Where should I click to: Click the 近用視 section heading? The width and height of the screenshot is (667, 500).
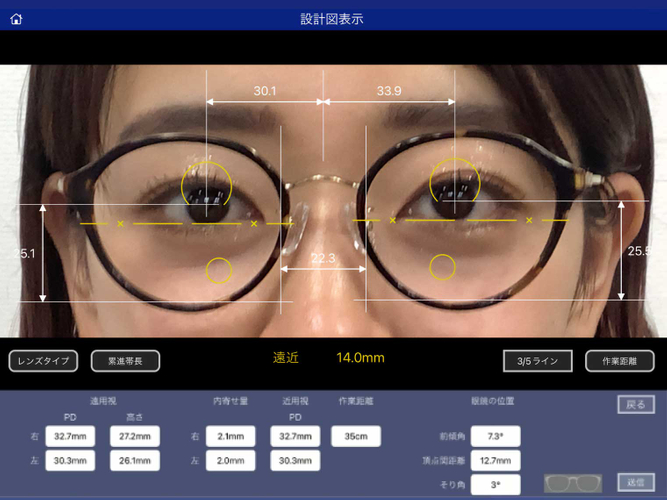(295, 401)
